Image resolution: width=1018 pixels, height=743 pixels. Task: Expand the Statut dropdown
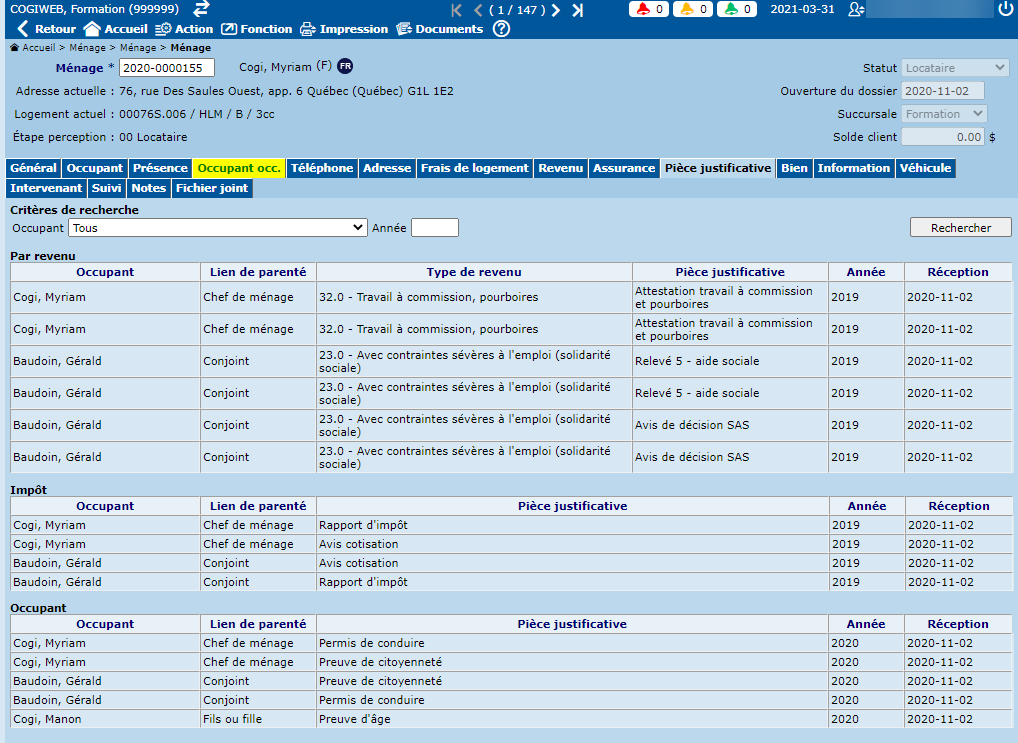(x=955, y=68)
